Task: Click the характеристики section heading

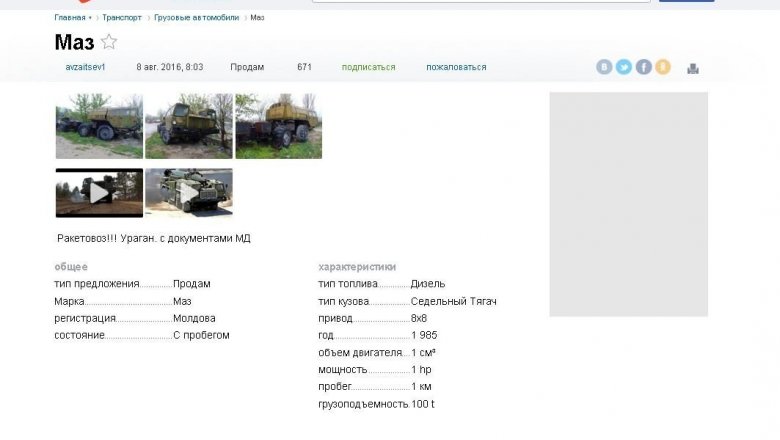Action: pyautogui.click(x=357, y=267)
